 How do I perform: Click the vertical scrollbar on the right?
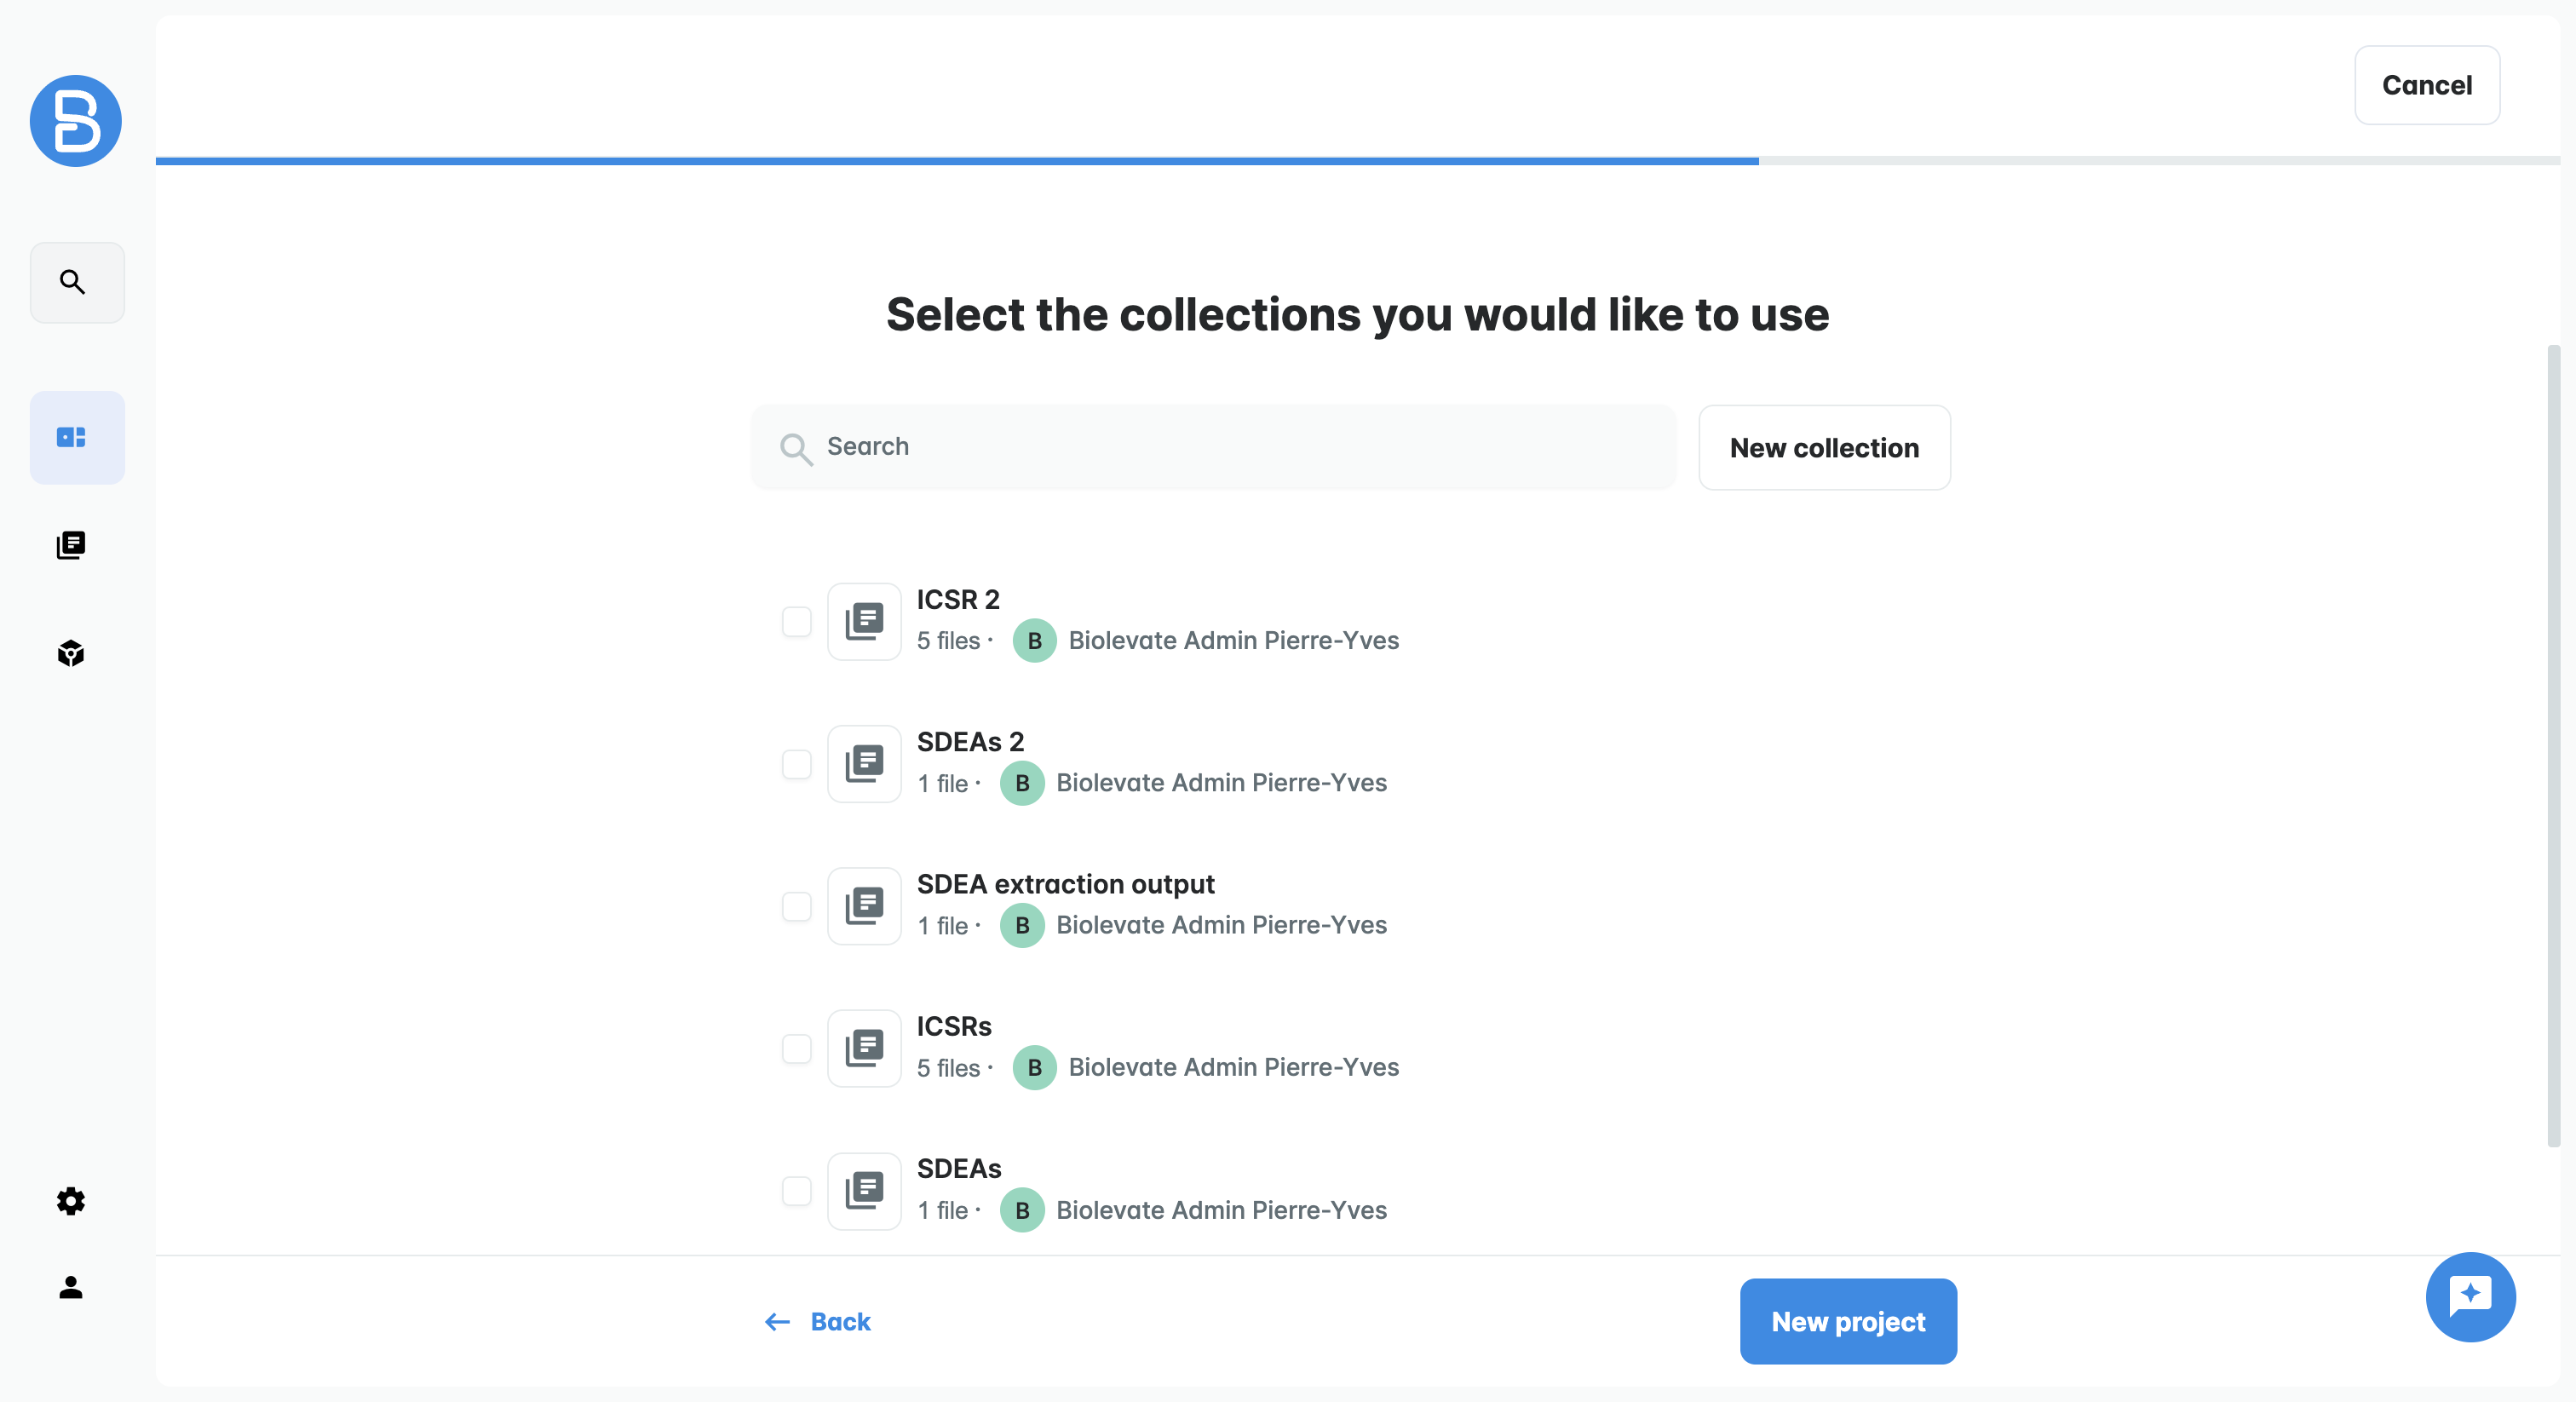2553,745
